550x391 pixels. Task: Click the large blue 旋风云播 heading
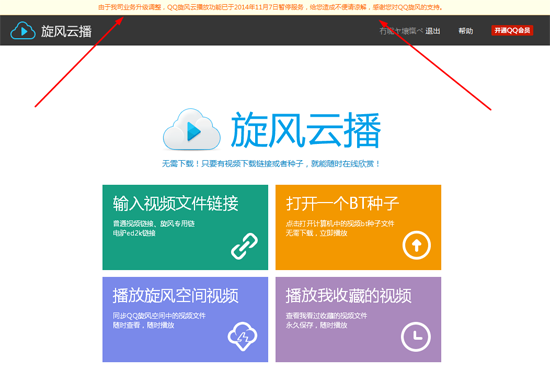click(x=306, y=130)
